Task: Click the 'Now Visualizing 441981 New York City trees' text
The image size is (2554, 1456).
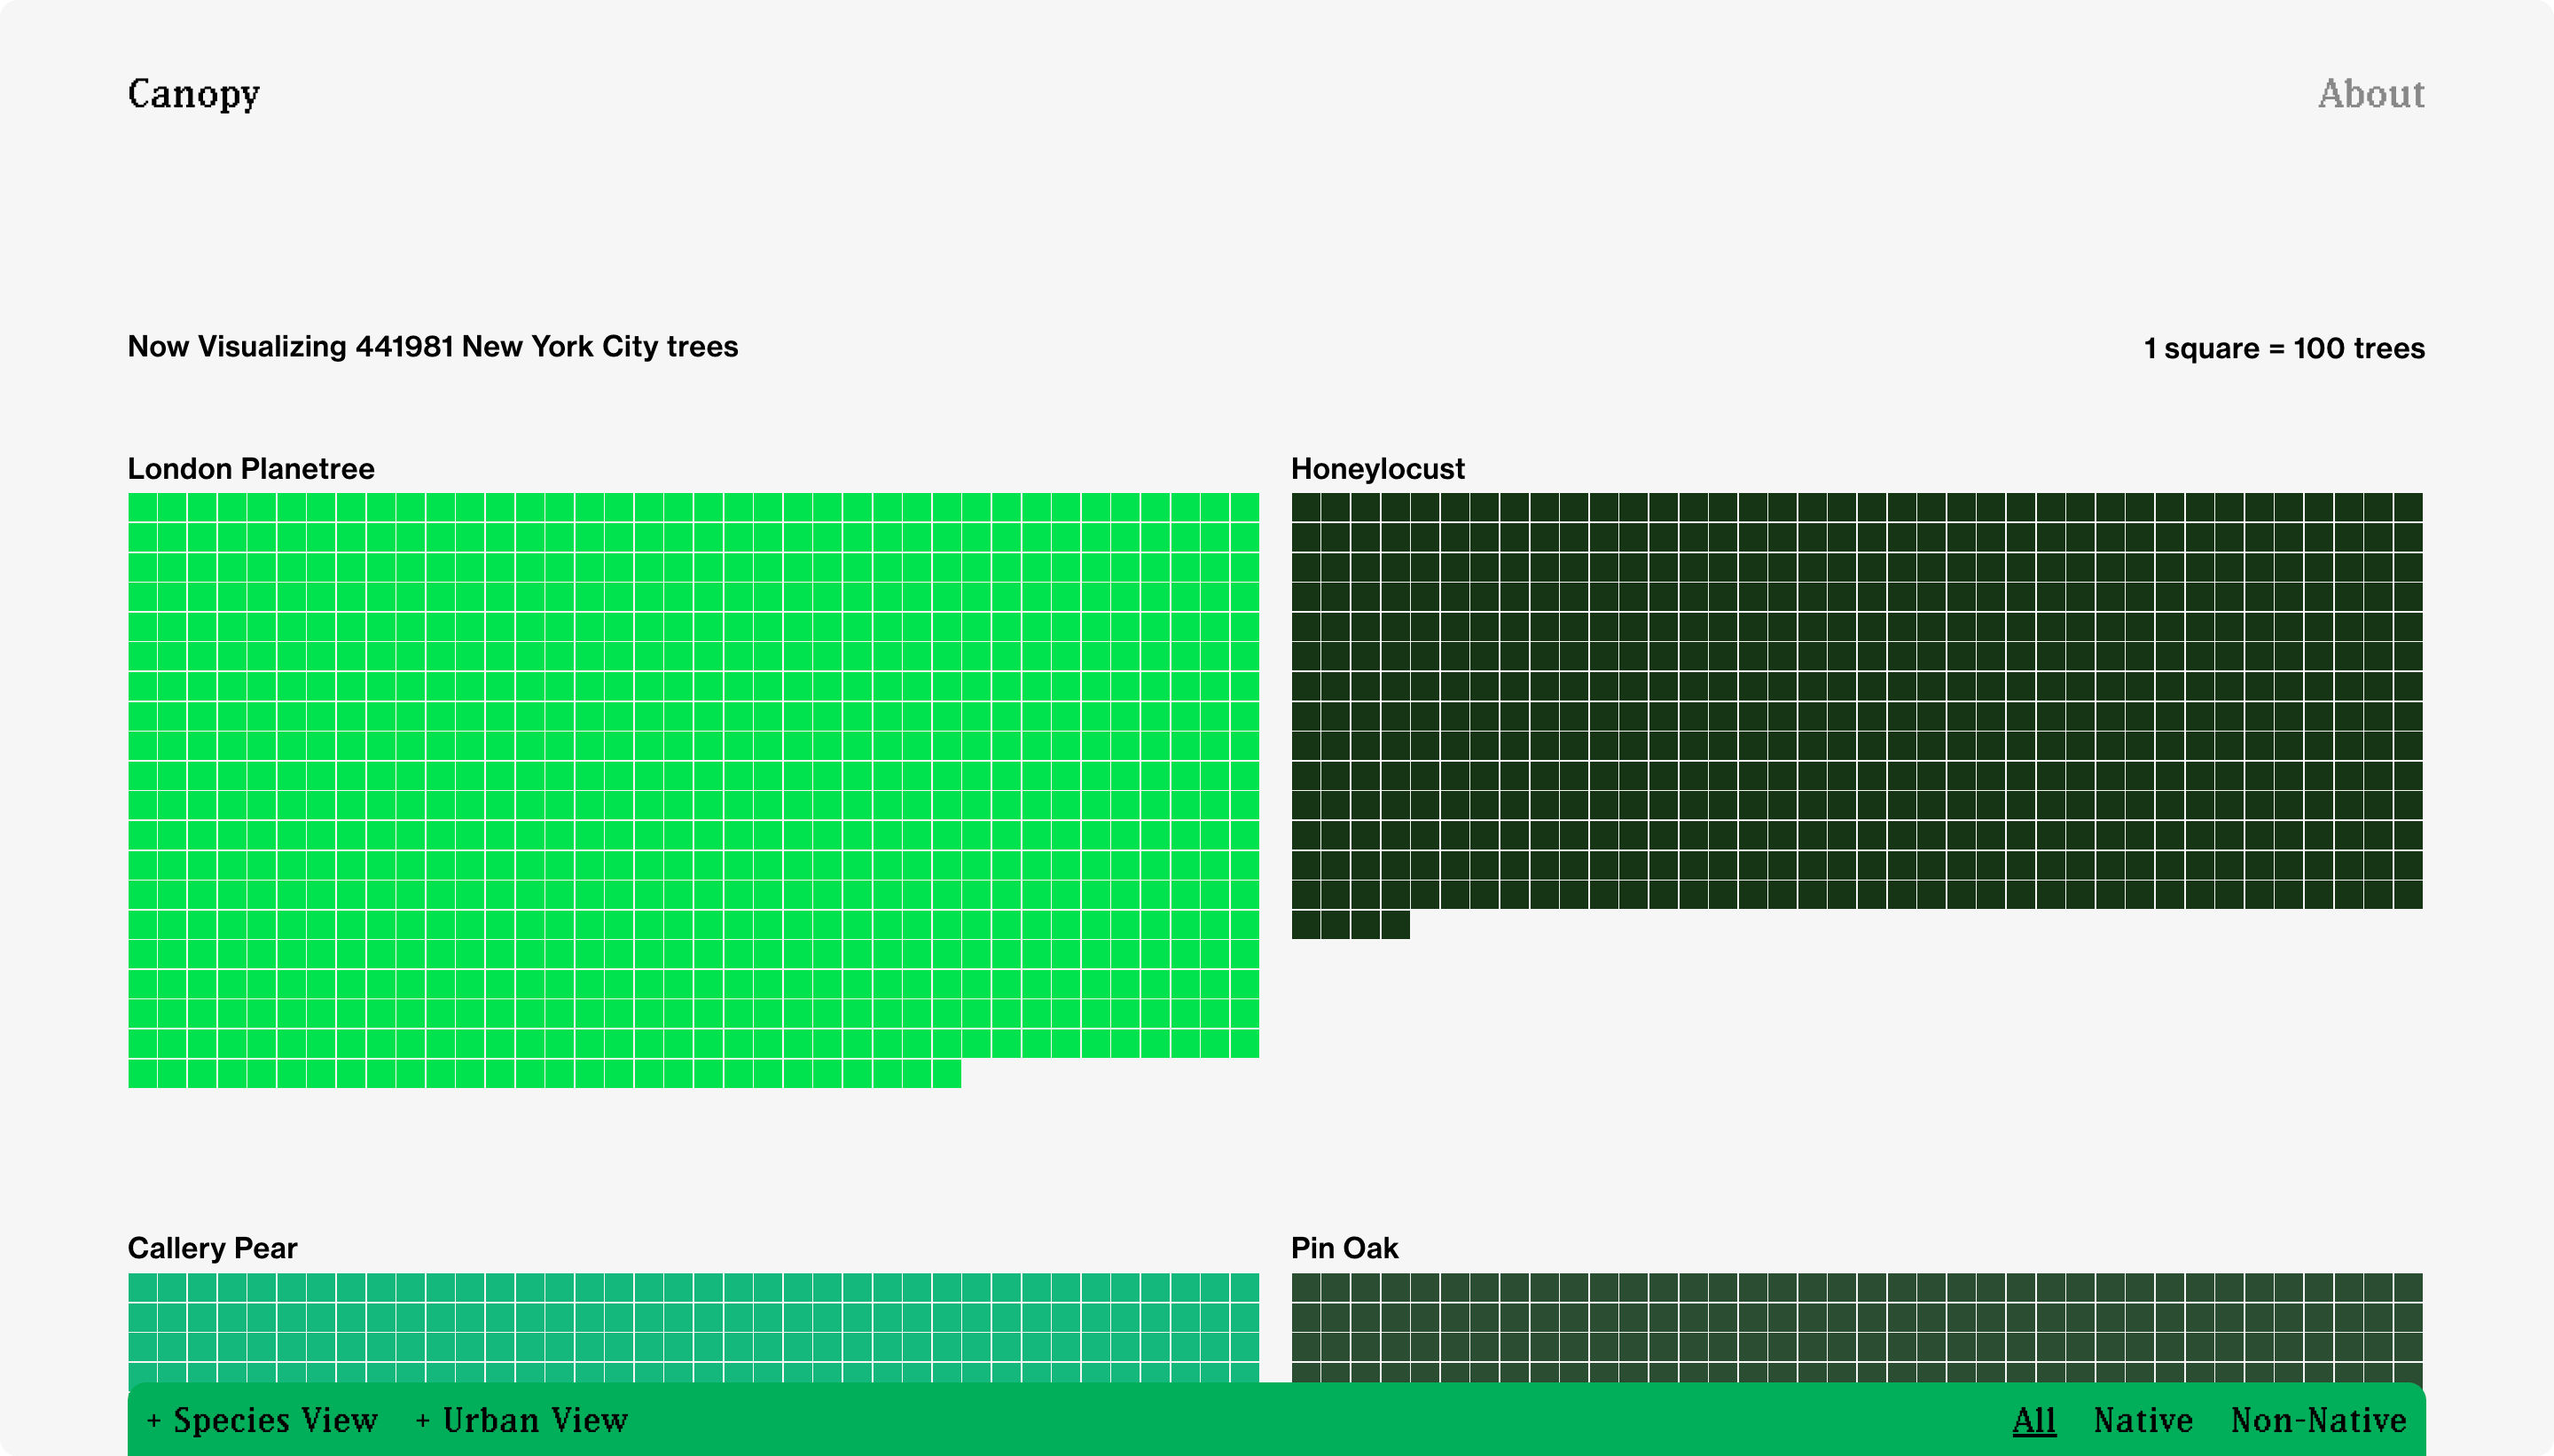Action: coord(433,346)
